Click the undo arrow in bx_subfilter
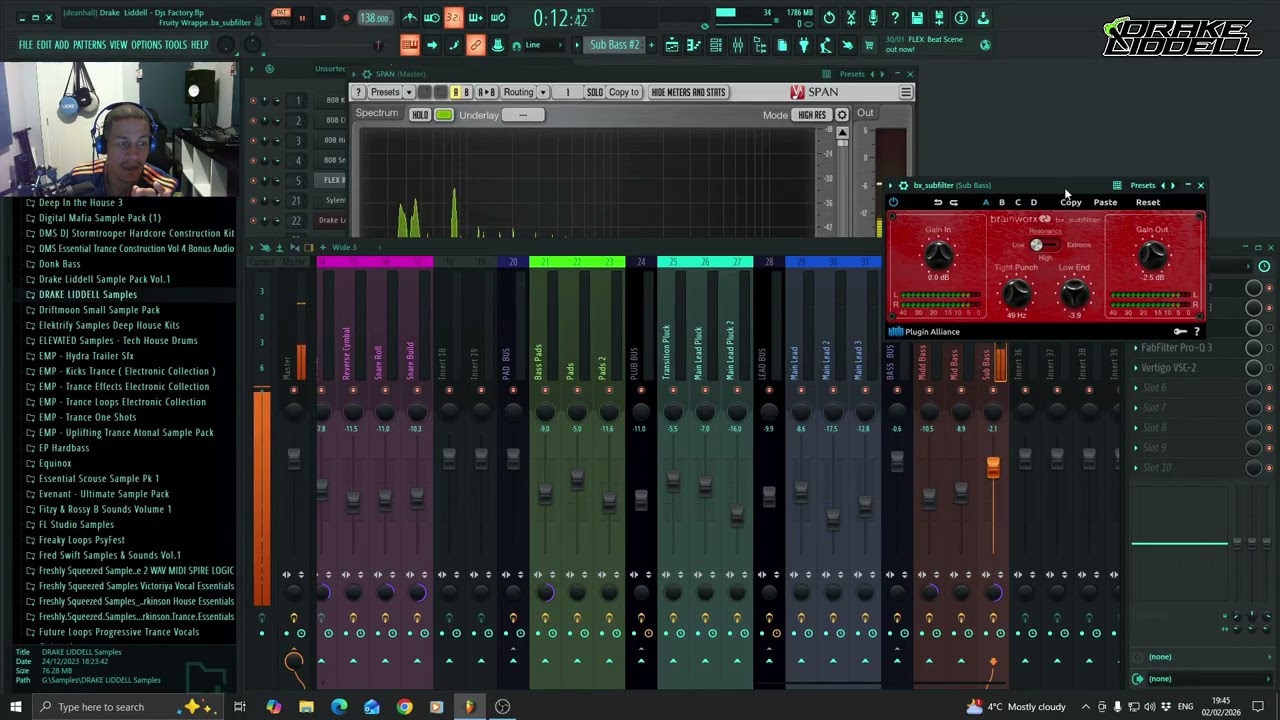 pos(937,202)
